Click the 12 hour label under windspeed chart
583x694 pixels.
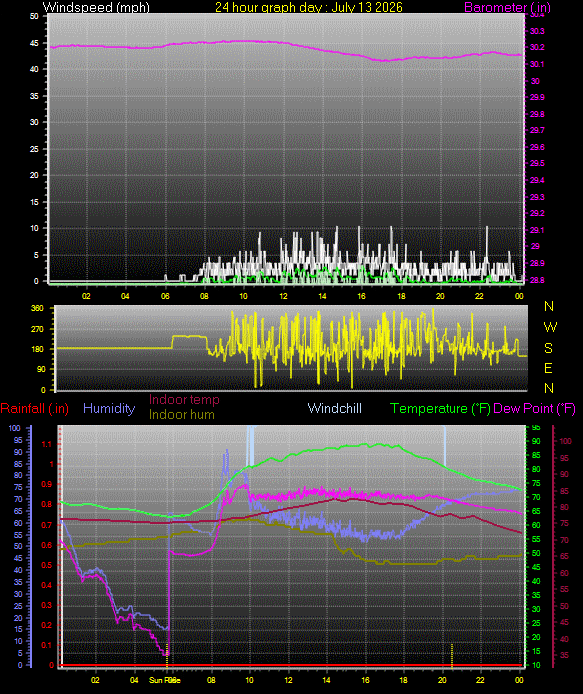click(283, 296)
